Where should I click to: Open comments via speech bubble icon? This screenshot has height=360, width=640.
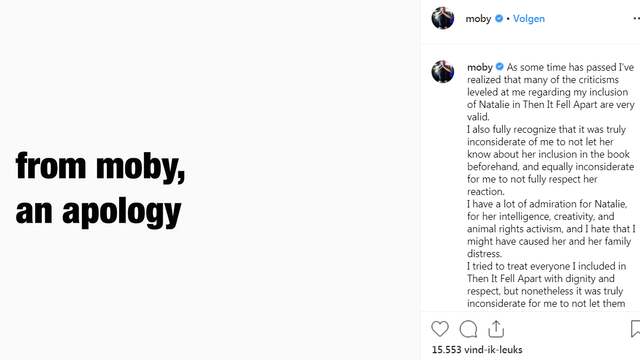(x=468, y=329)
